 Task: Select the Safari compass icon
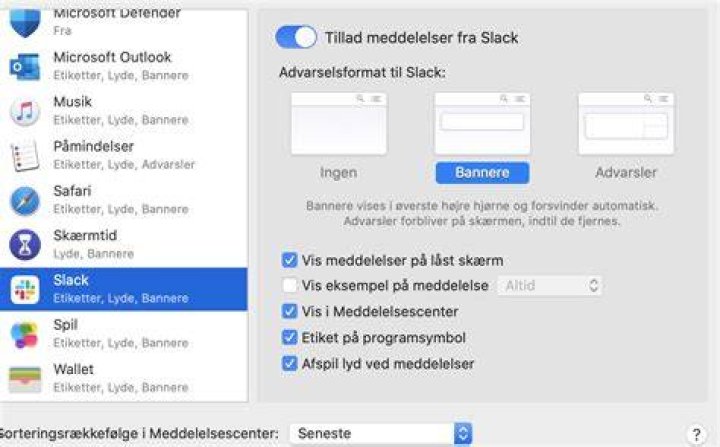[x=25, y=201]
